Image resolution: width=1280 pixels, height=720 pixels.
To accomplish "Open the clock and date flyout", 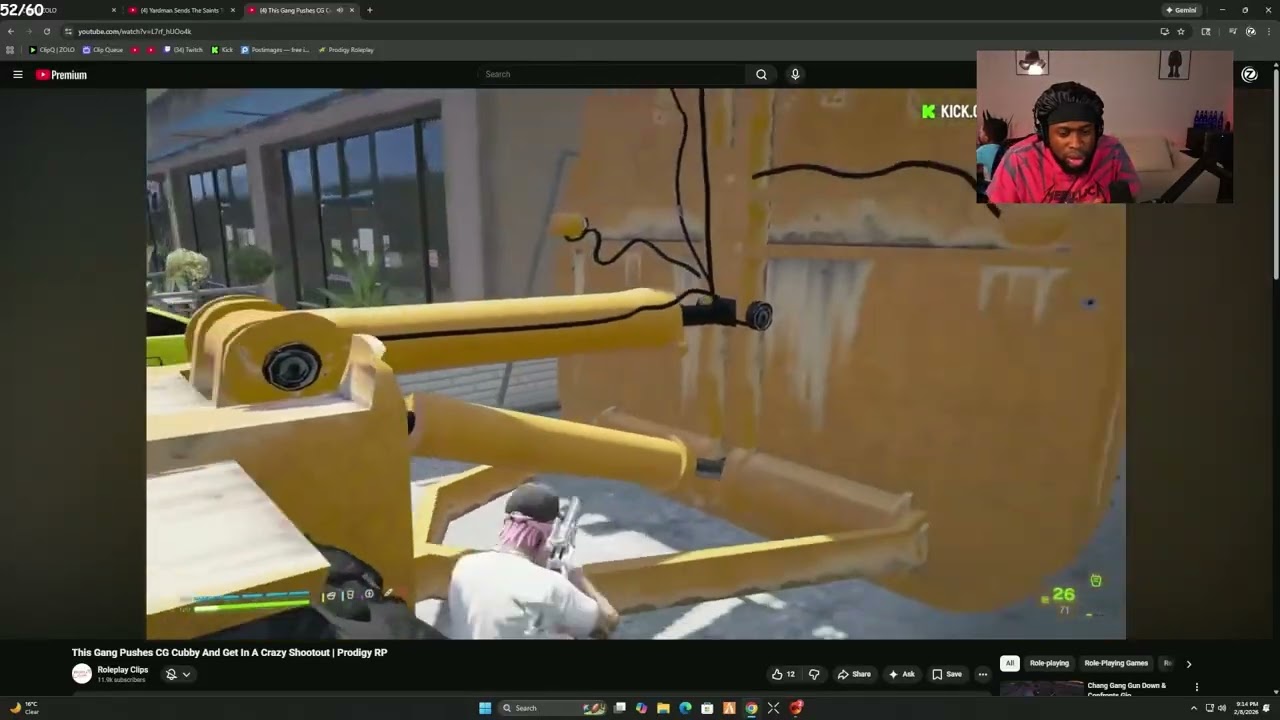I will point(1246,708).
